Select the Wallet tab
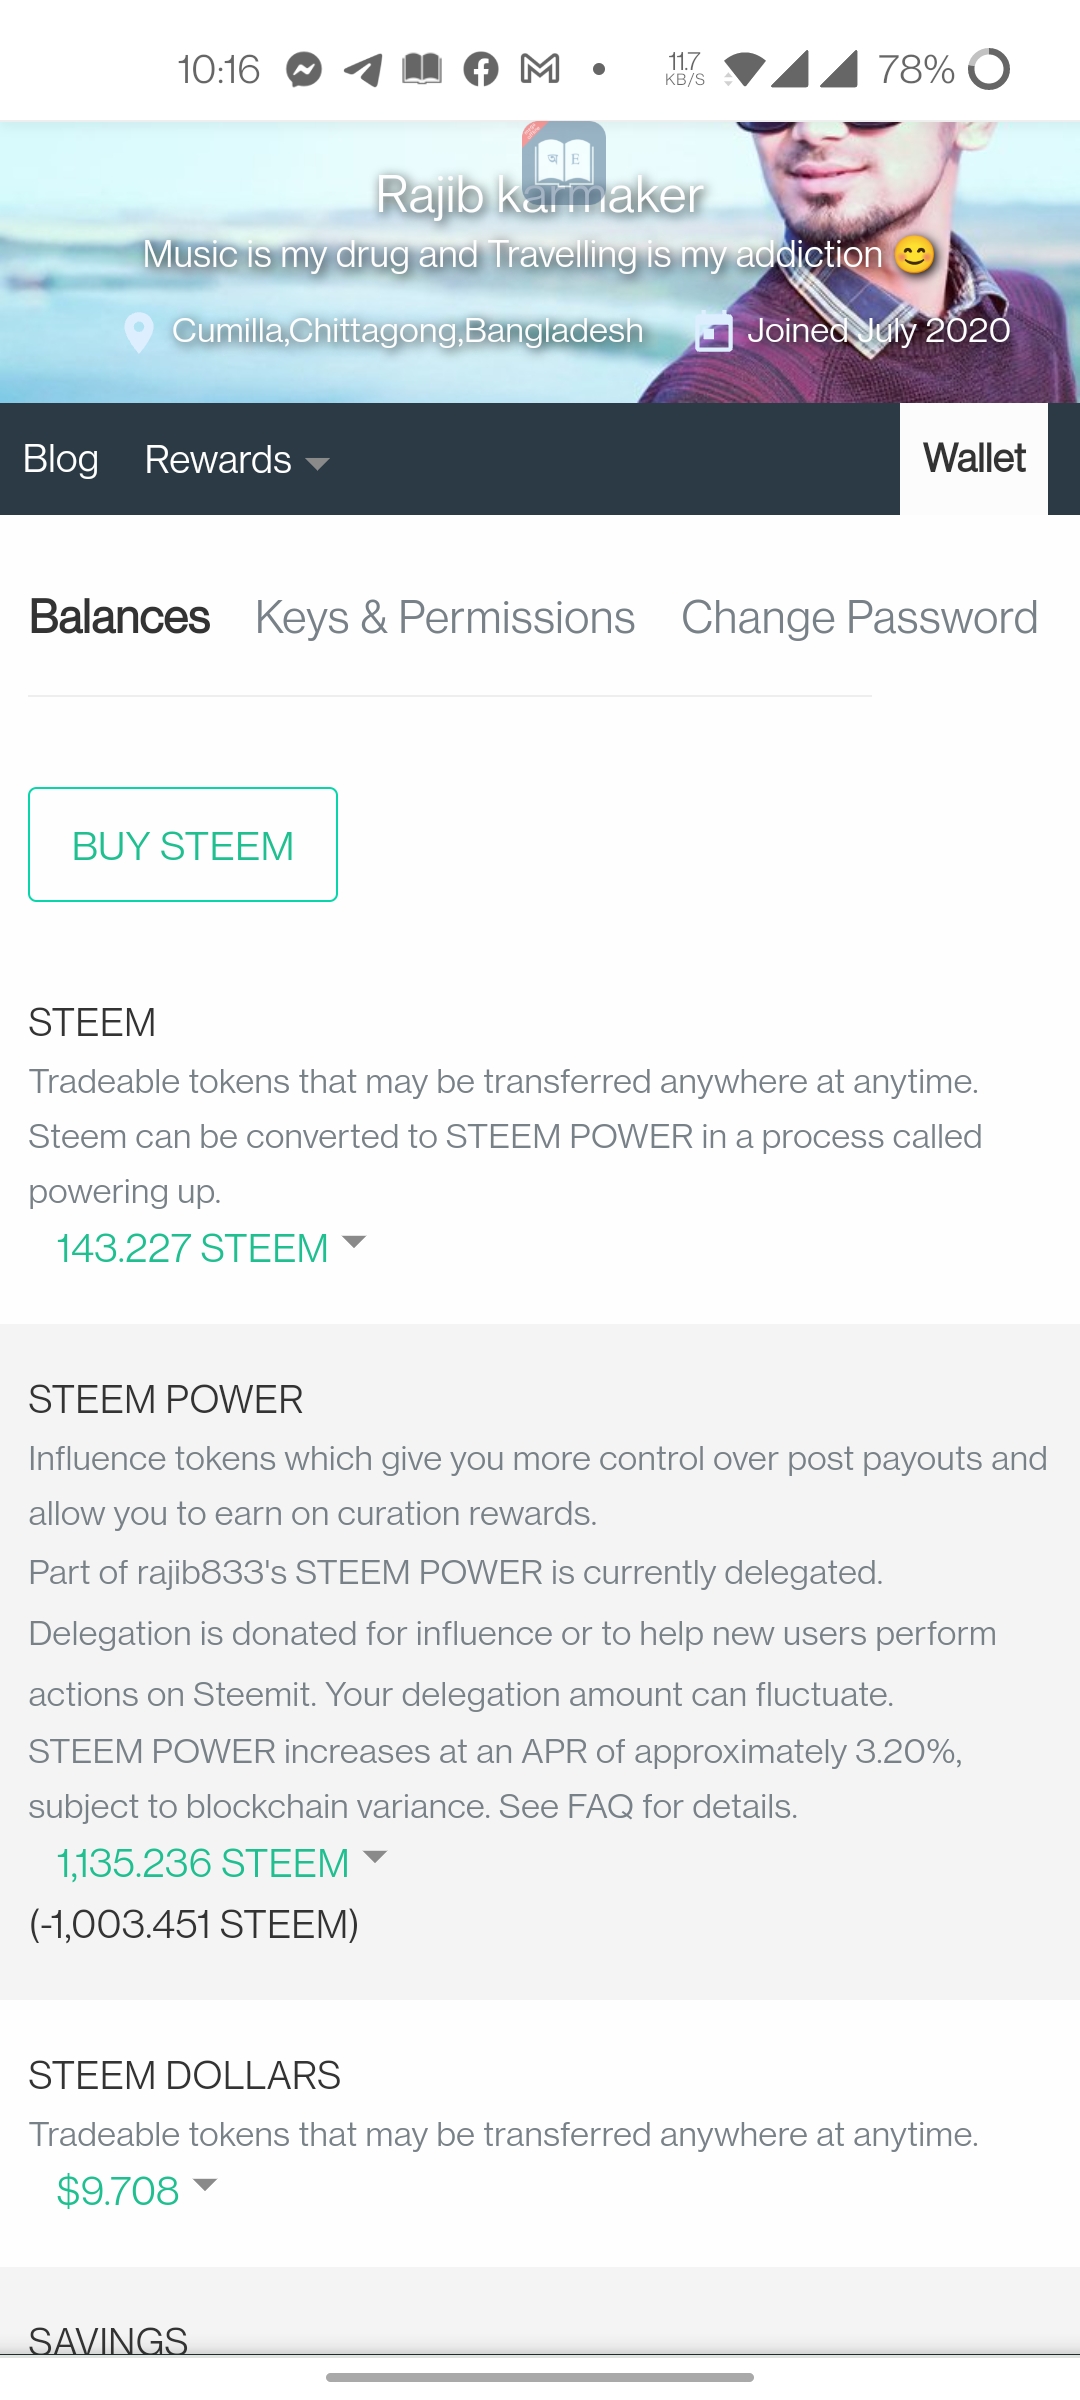Image resolution: width=1080 pixels, height=2400 pixels. click(x=974, y=459)
